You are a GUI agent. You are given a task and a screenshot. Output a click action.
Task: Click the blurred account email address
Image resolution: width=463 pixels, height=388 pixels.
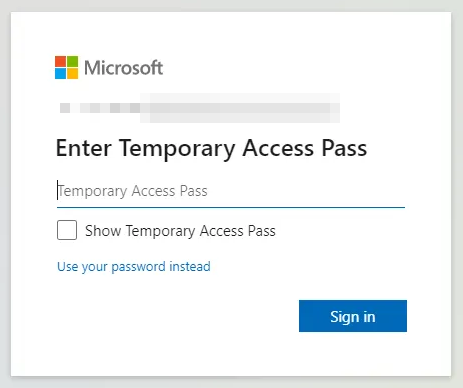pos(199,108)
